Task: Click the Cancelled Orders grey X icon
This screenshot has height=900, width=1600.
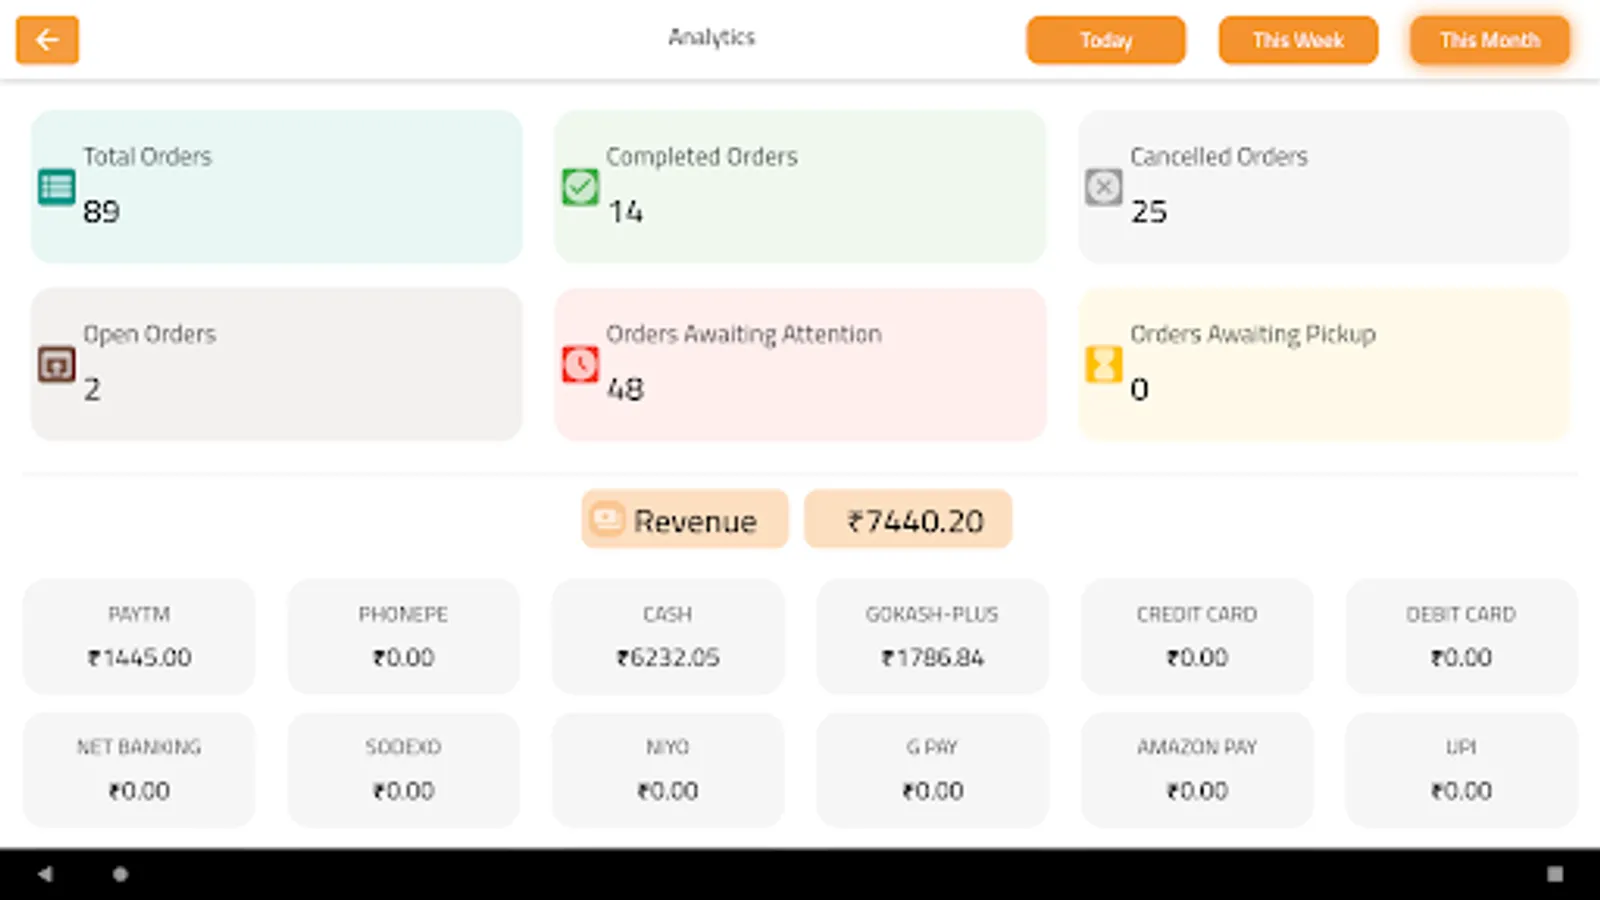Action: [1103, 187]
